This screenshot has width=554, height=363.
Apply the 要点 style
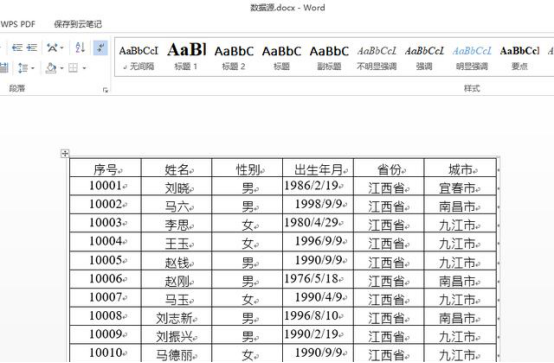(519, 57)
